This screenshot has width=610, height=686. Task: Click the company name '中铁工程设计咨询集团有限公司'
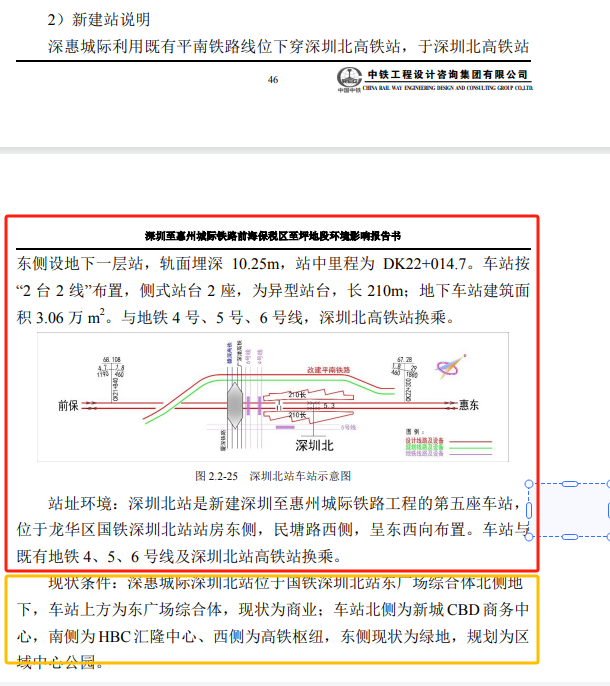pyautogui.click(x=448, y=74)
